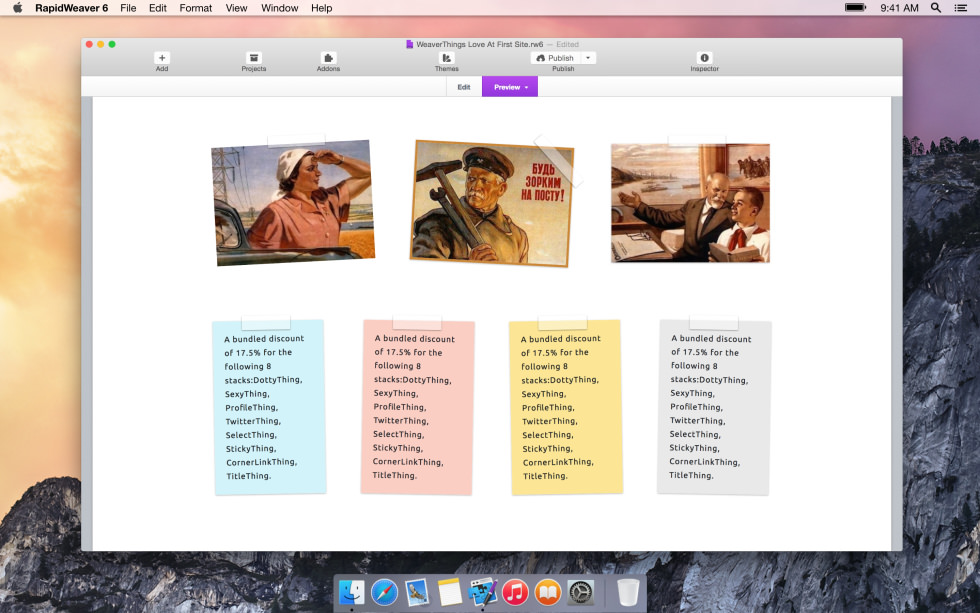Click the blue sticky note
The image size is (980, 613).
pyautogui.click(x=269, y=407)
